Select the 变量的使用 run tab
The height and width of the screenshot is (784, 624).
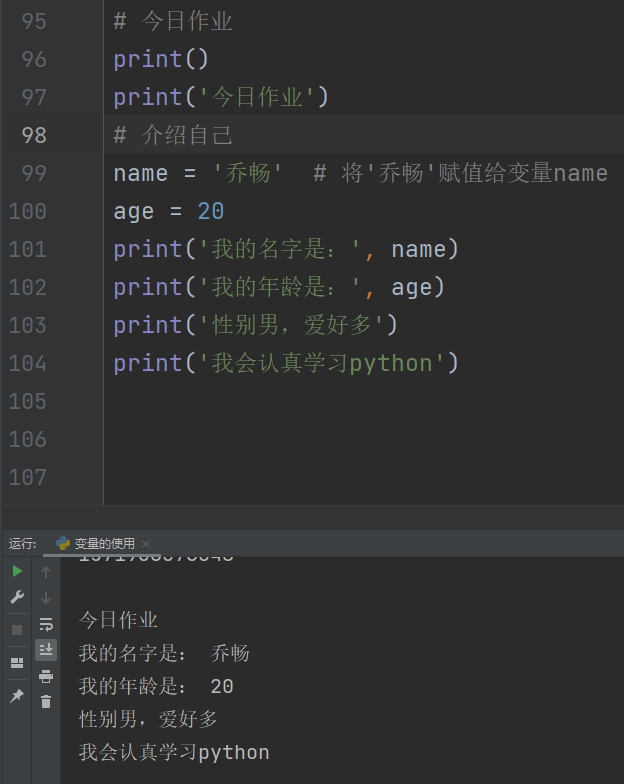click(104, 543)
